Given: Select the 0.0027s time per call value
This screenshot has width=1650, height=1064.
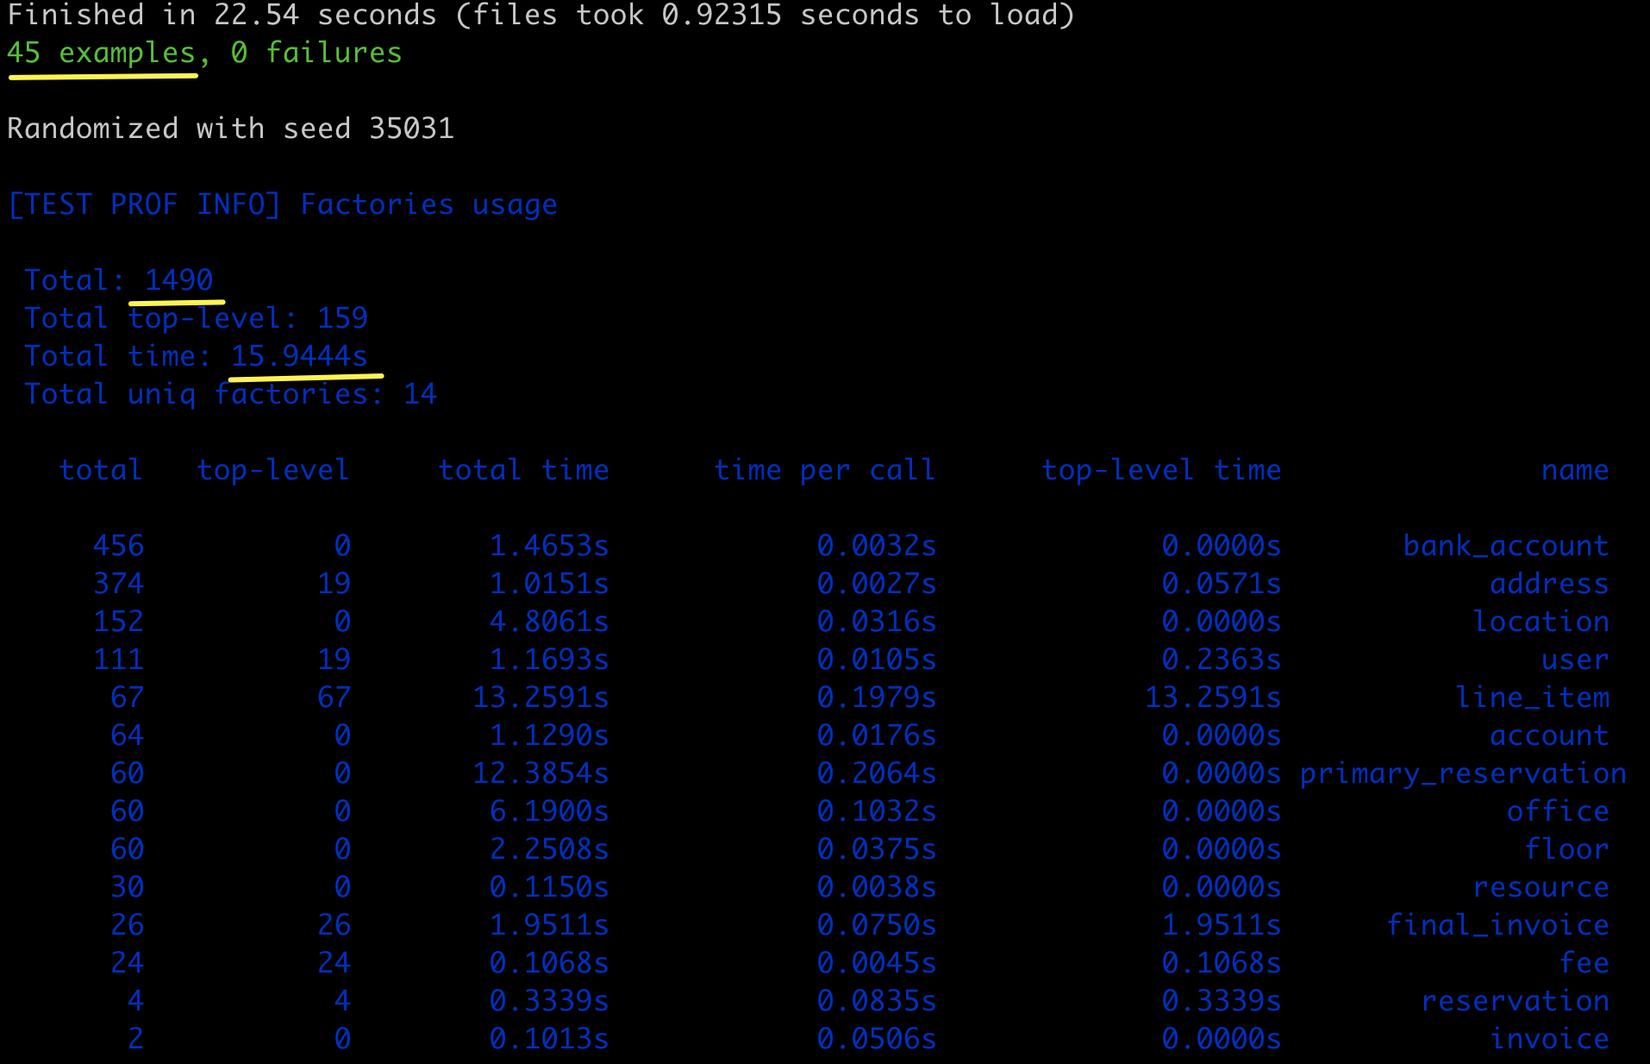Looking at the screenshot, I should (x=876, y=585).
